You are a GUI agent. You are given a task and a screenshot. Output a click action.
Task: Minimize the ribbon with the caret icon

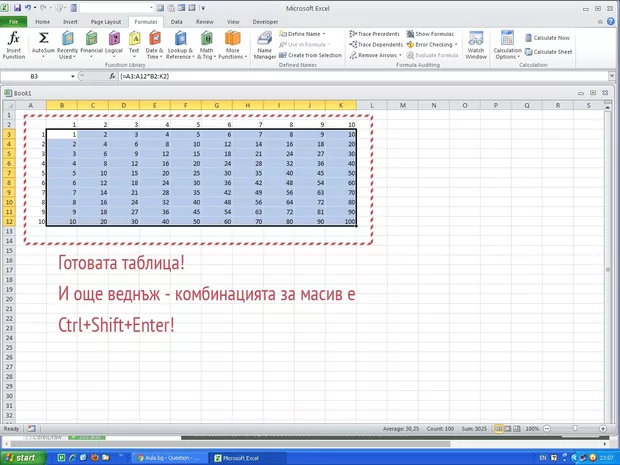[x=601, y=22]
